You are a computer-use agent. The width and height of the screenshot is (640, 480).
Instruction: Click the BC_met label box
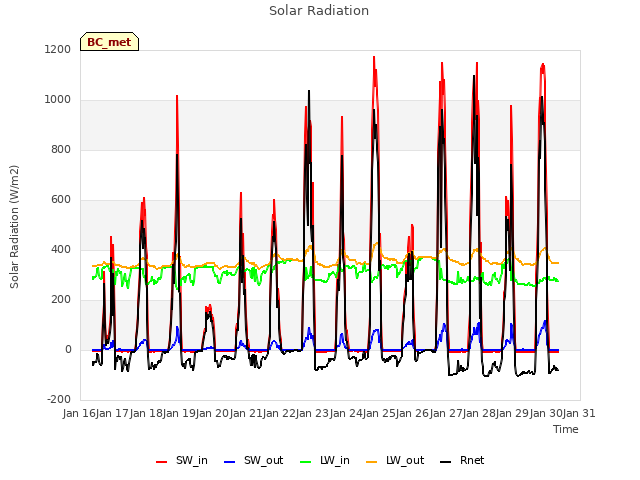(x=109, y=42)
